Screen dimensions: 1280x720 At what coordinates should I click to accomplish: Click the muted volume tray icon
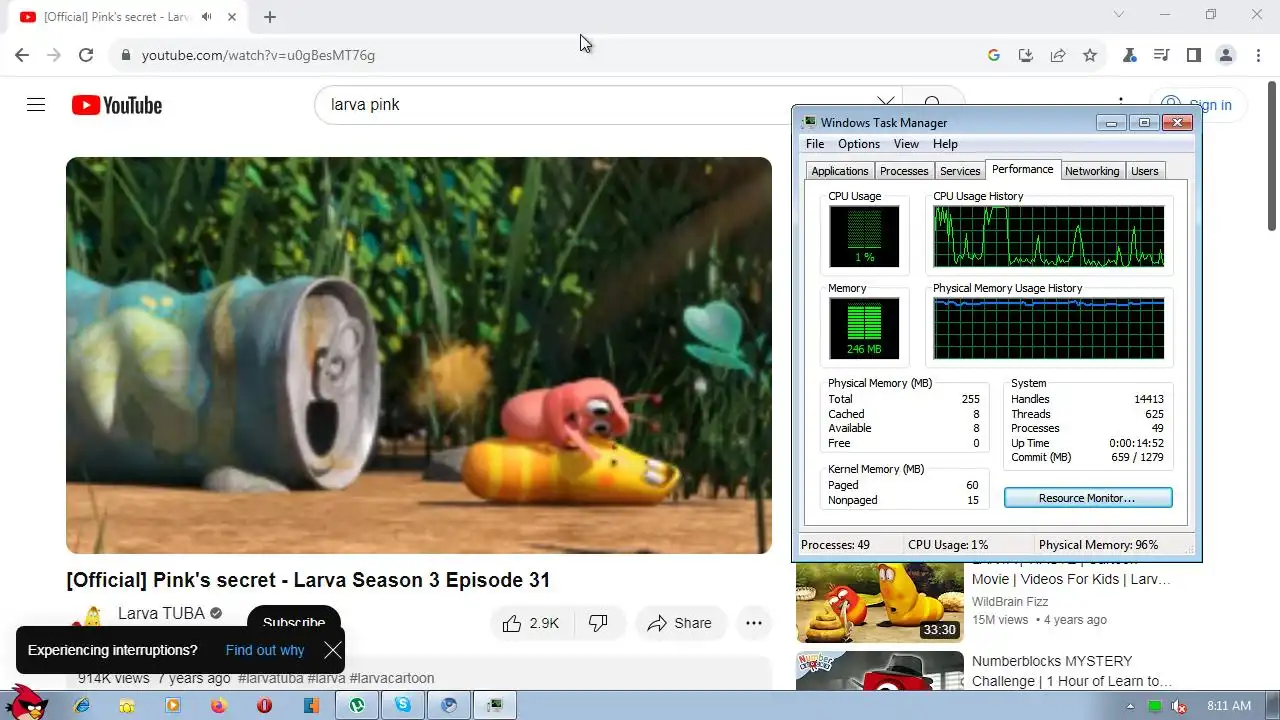[1179, 706]
